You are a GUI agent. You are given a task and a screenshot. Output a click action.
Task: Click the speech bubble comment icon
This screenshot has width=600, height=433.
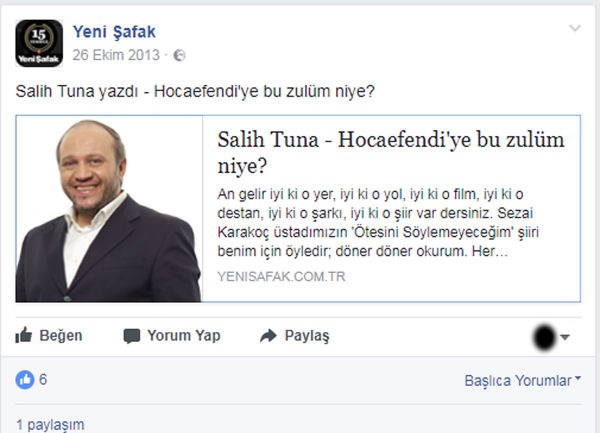pyautogui.click(x=132, y=336)
